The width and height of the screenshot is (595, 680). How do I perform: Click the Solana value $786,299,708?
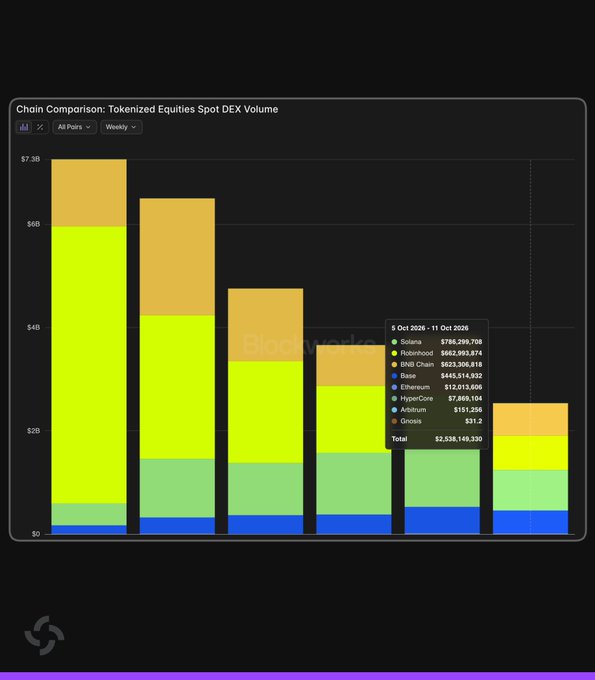(x=461, y=342)
